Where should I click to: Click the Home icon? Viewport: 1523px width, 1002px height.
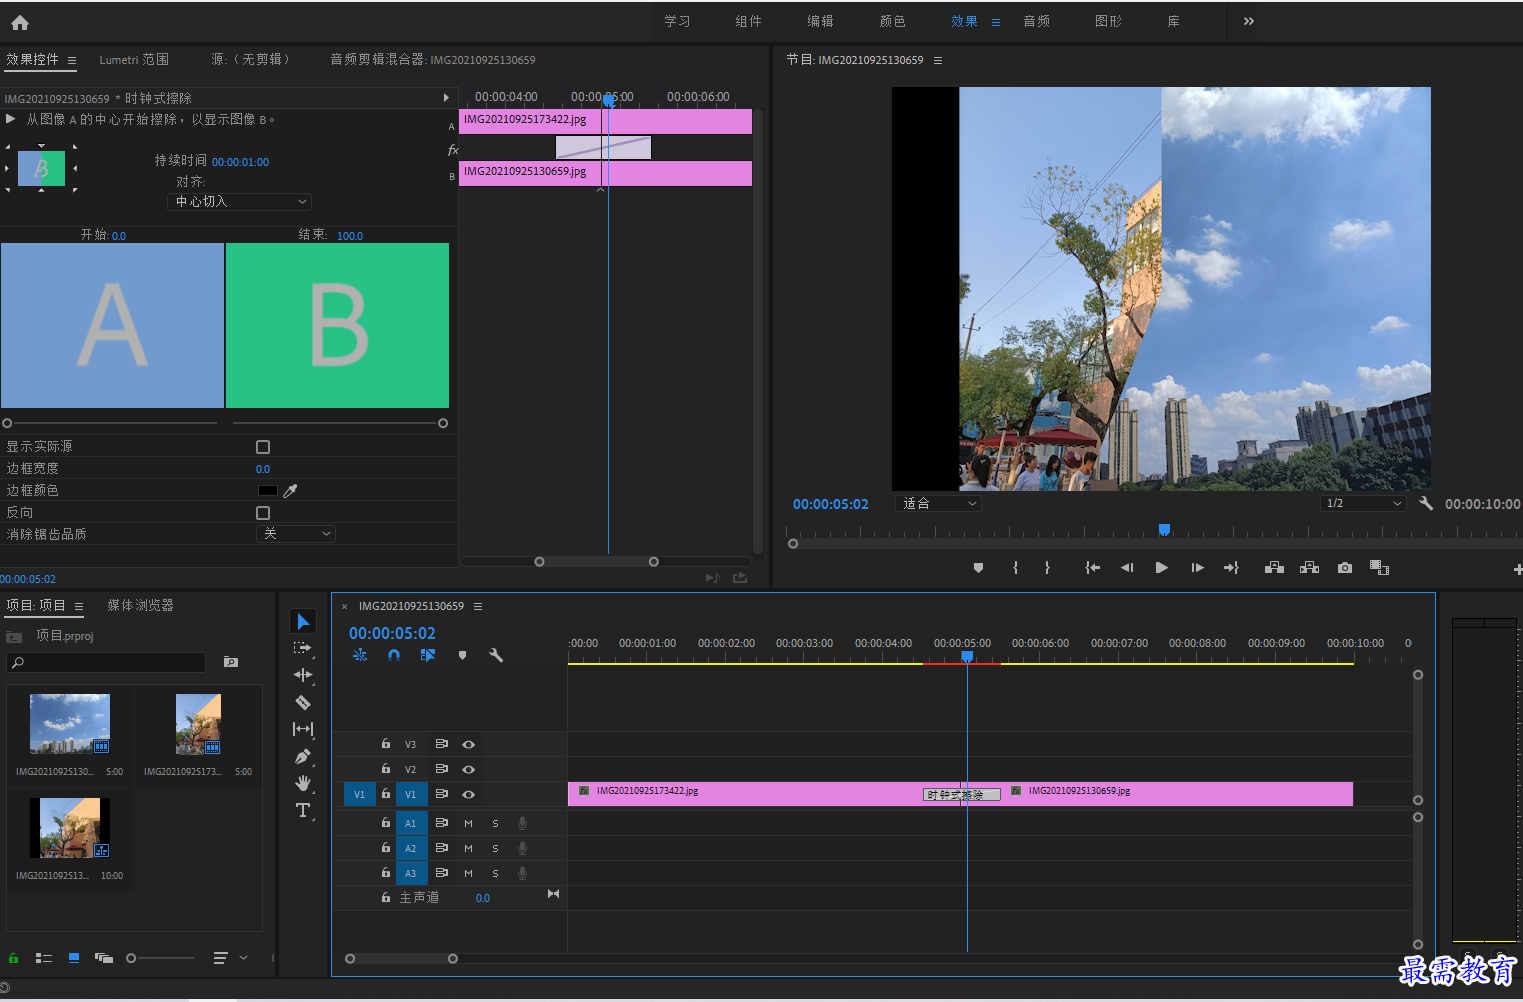click(x=20, y=22)
